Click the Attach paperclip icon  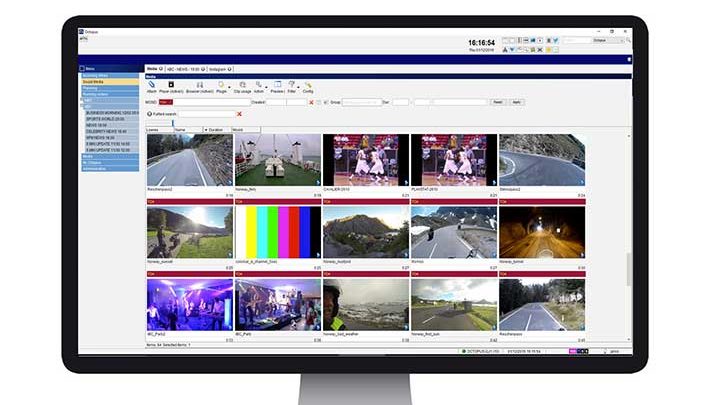tap(152, 86)
